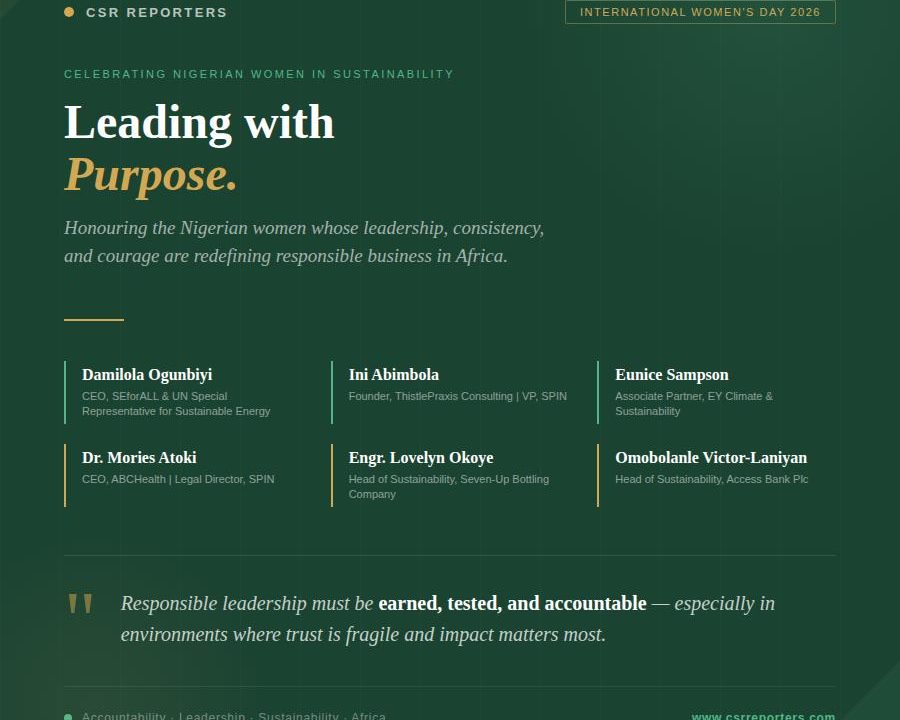Click the Omobolanle Victor-Laniyan name
This screenshot has width=900, height=720.
coord(710,458)
